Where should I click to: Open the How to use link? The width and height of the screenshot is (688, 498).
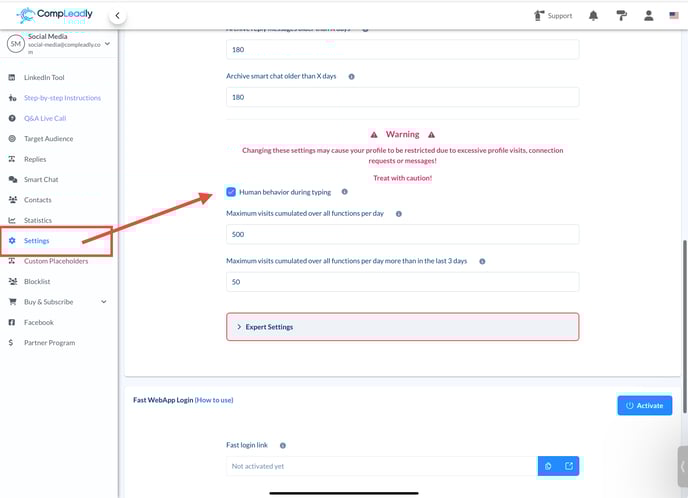click(x=214, y=400)
